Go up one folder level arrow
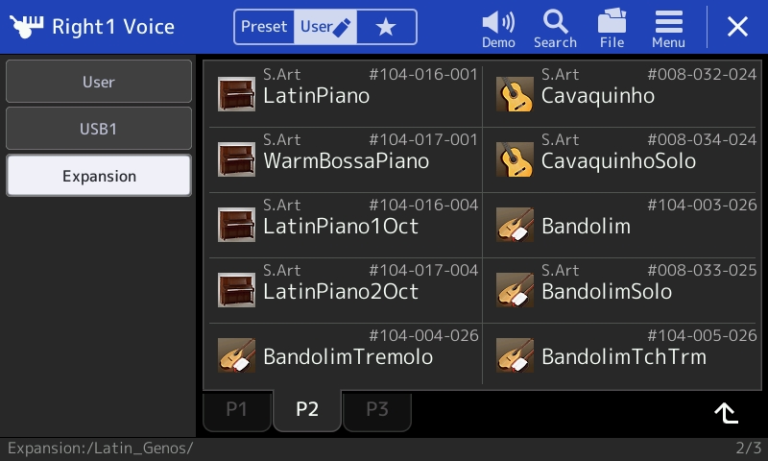Screen dimensions: 768x461 pyautogui.click(x=726, y=413)
